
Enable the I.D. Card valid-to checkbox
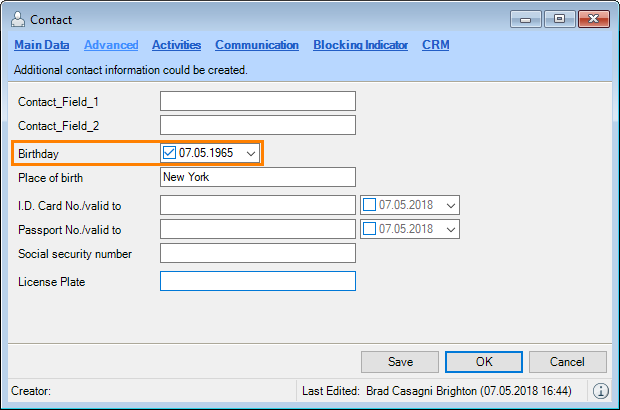point(370,205)
